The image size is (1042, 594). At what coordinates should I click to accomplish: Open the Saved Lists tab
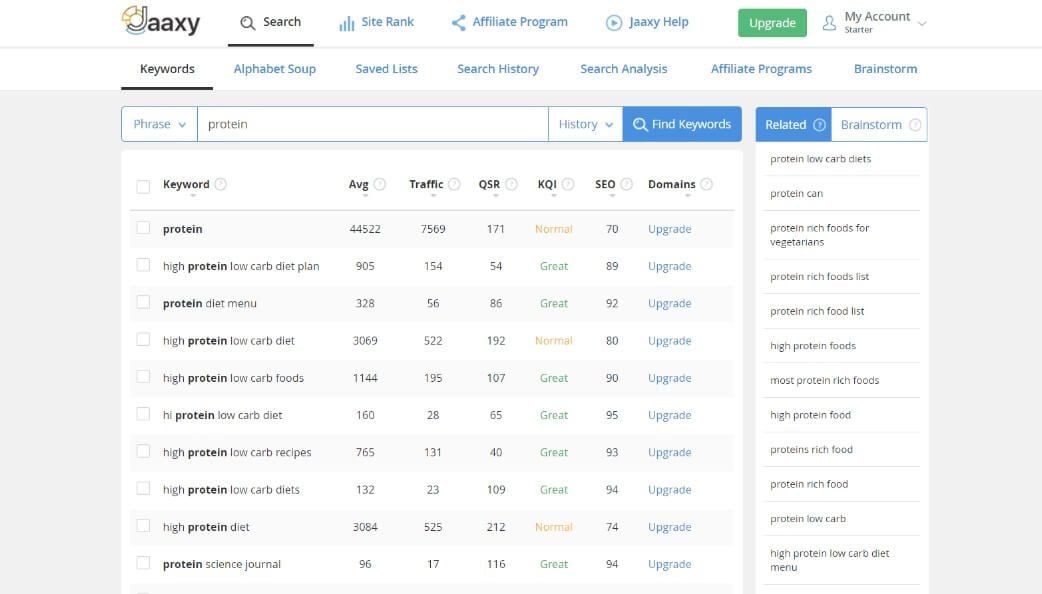[386, 69]
